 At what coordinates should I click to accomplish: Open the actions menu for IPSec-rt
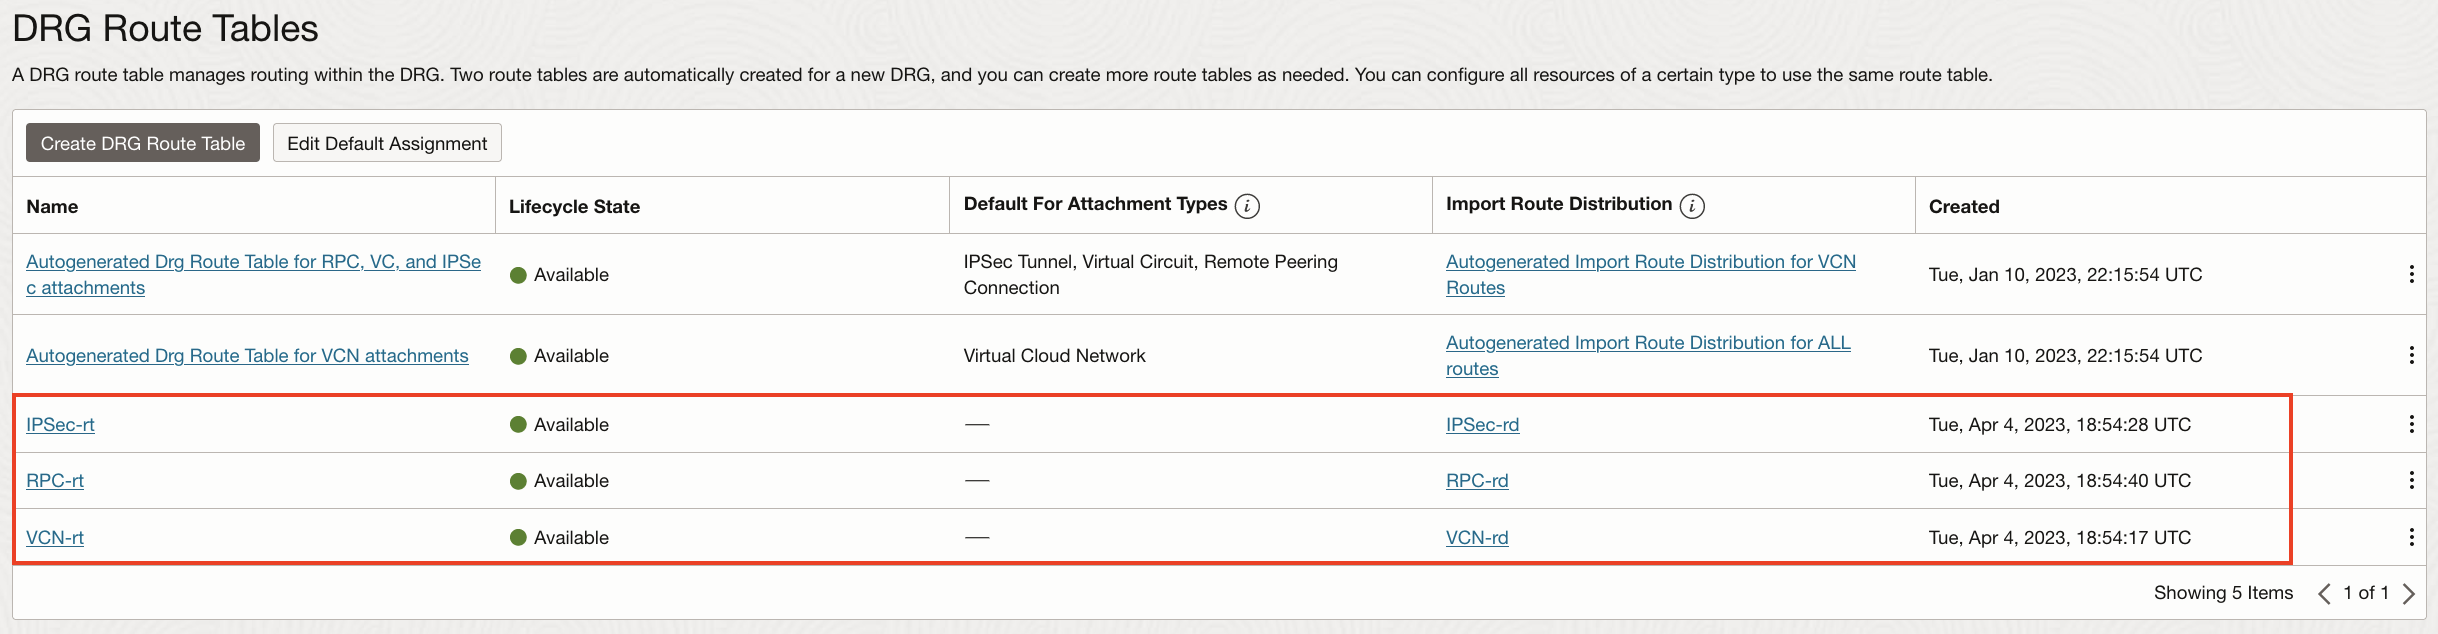[2413, 424]
